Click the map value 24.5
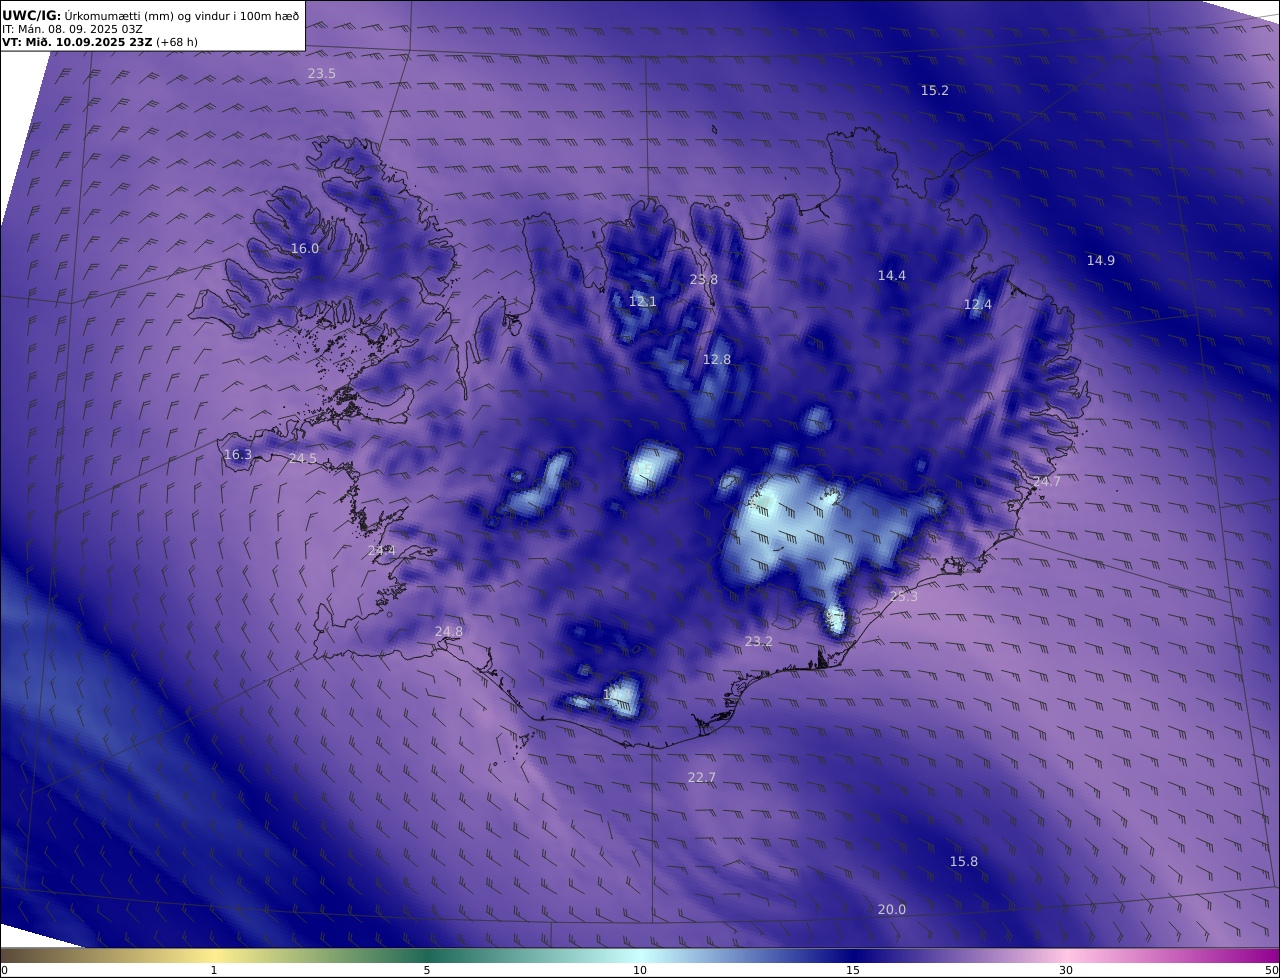This screenshot has width=1280, height=978. click(x=302, y=459)
